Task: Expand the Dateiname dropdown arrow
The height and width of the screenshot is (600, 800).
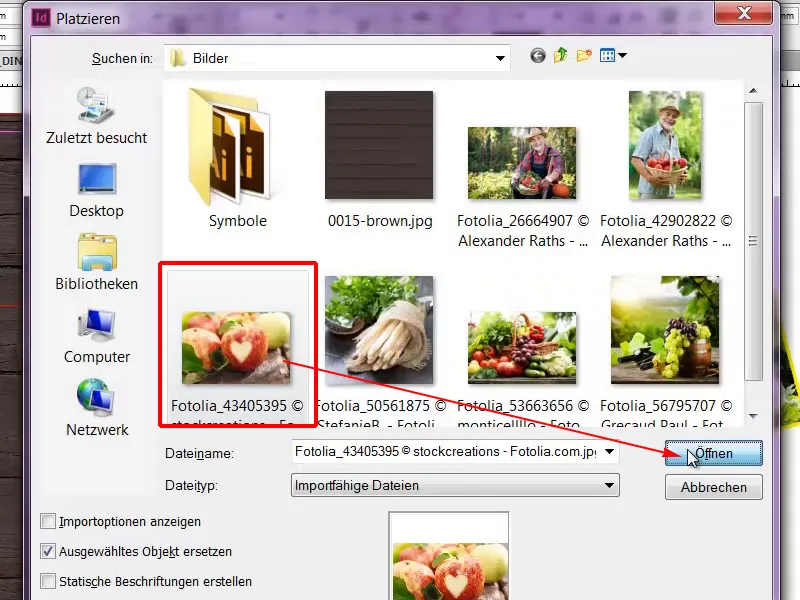Action: (x=609, y=452)
